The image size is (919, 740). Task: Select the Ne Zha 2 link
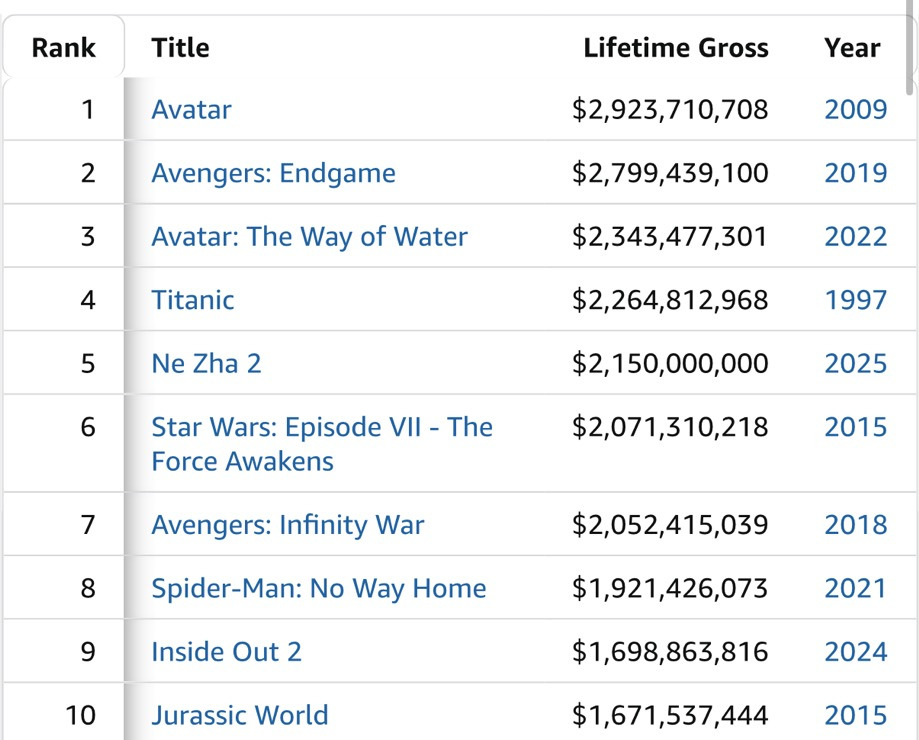(206, 363)
